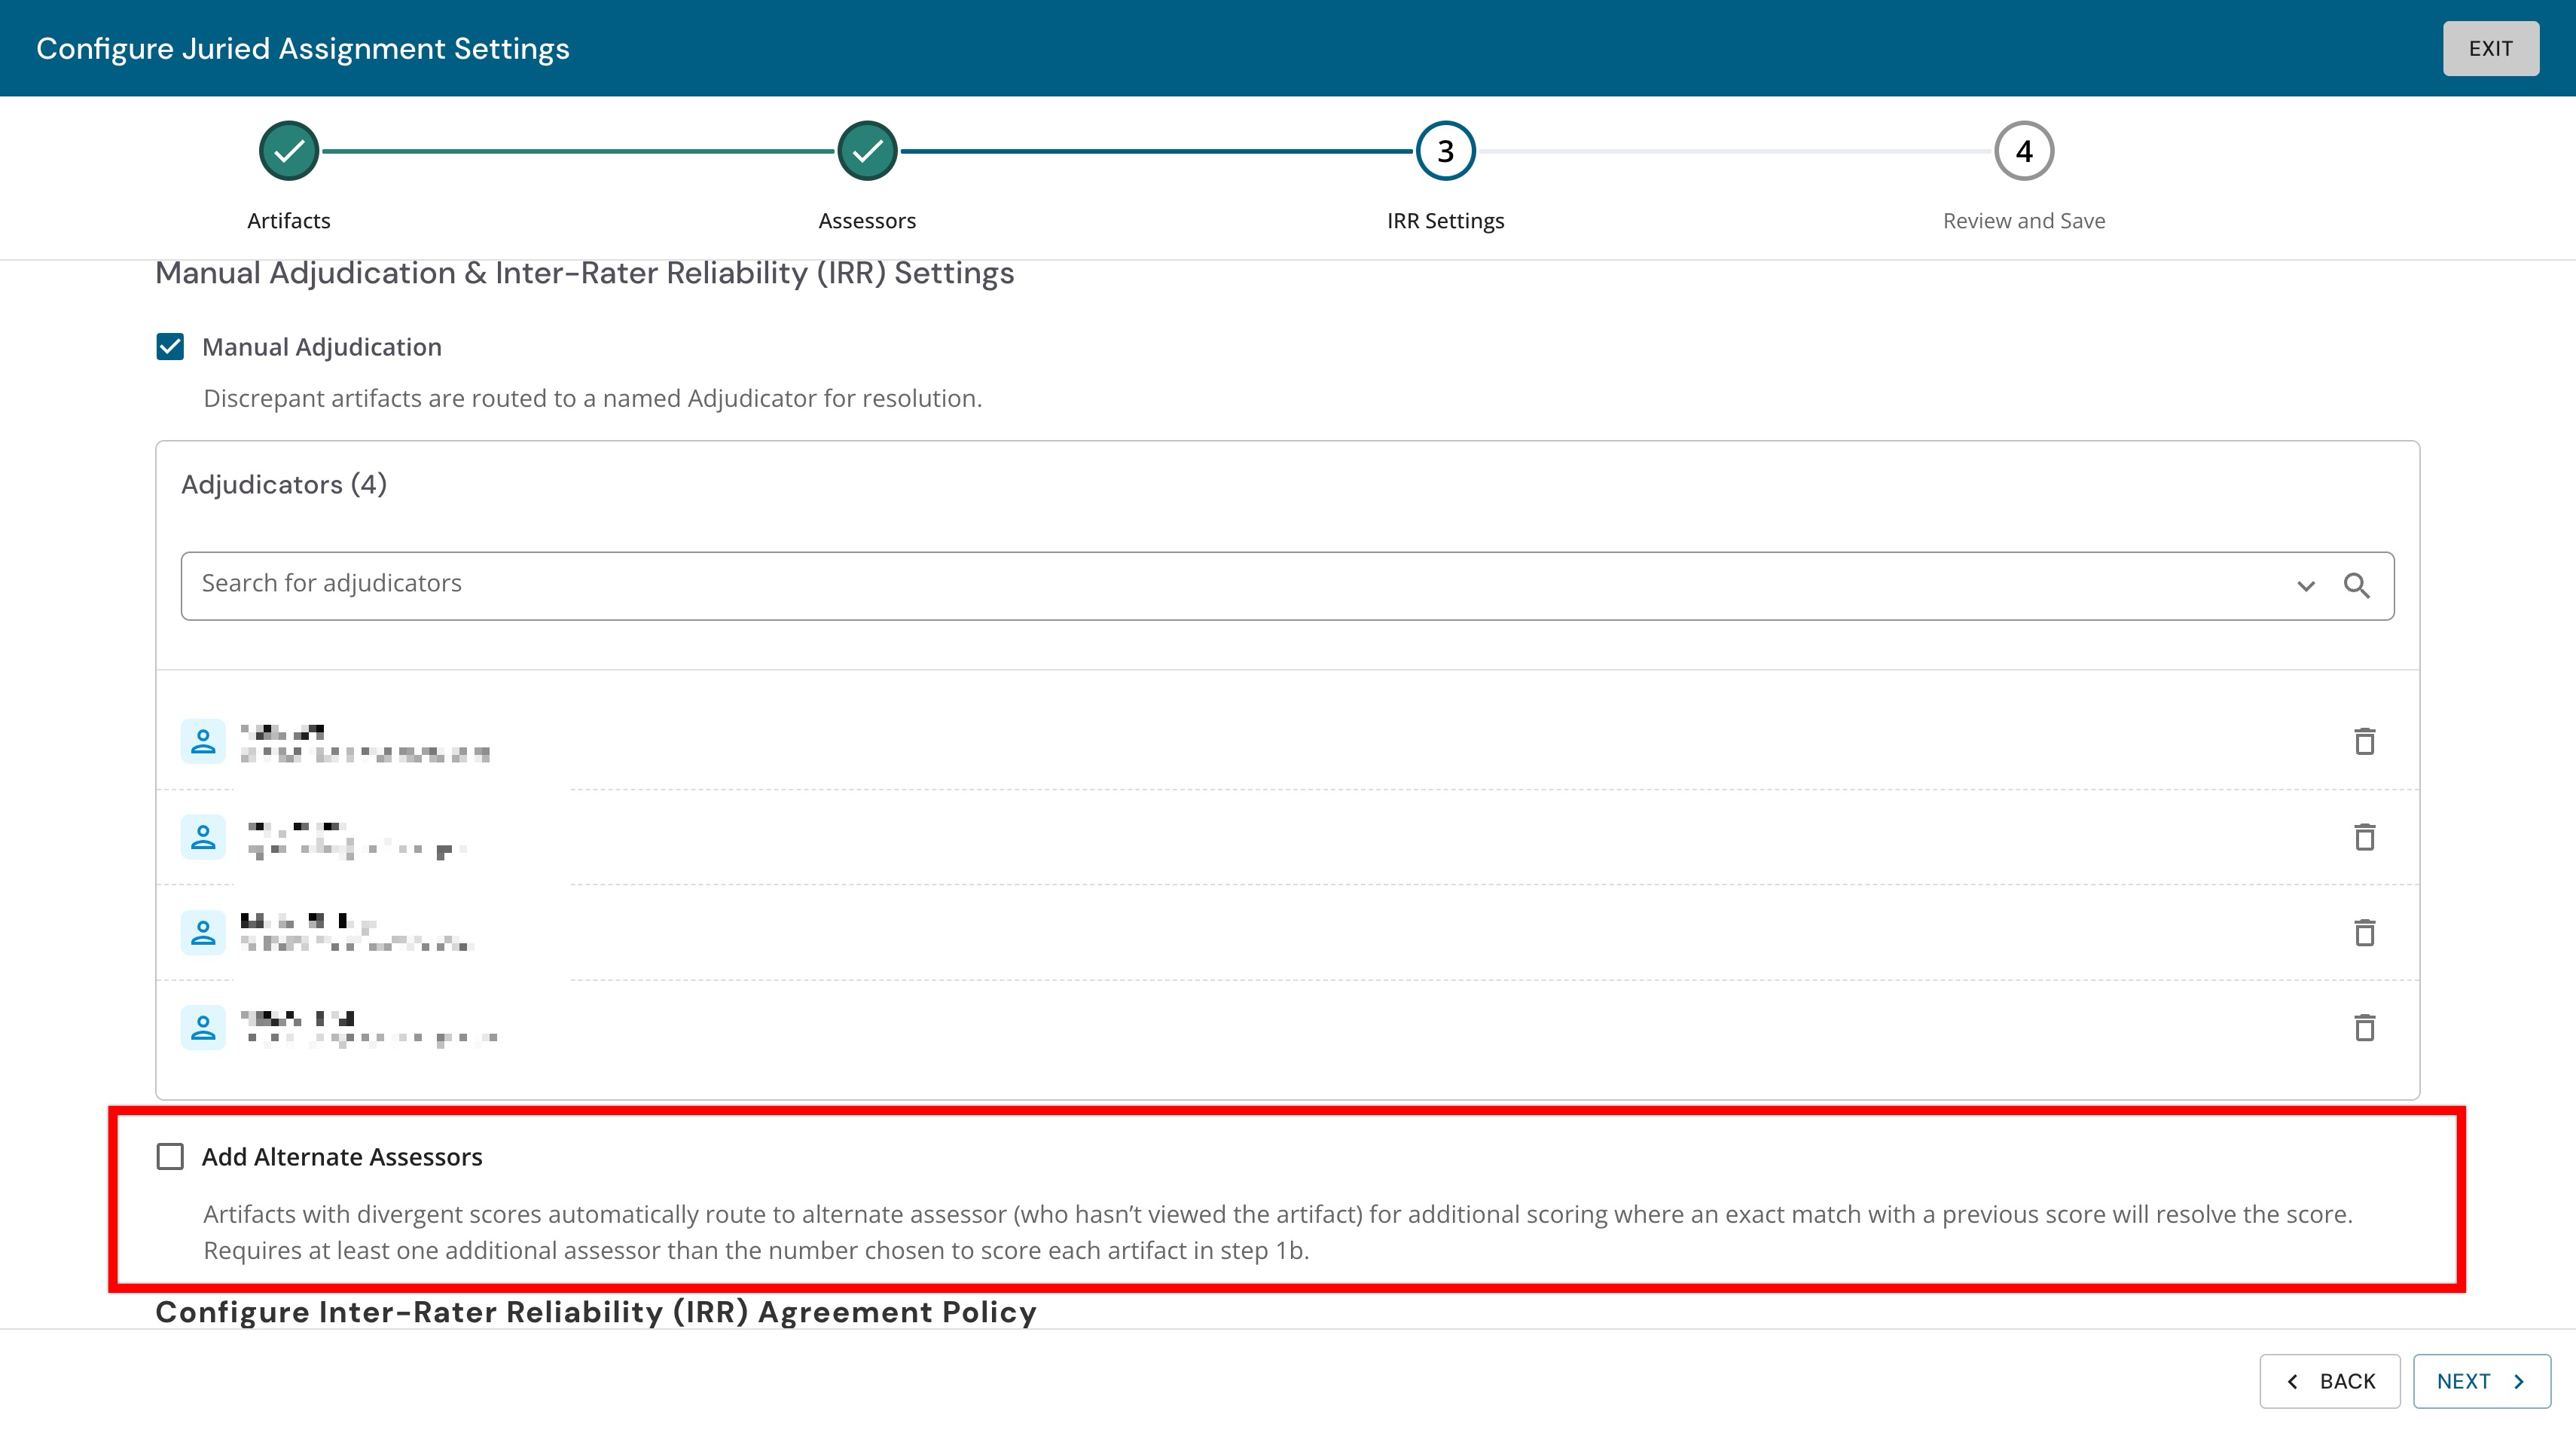Jump to the Assessors step
The width and height of the screenshot is (2576, 1433).
coord(867,151)
